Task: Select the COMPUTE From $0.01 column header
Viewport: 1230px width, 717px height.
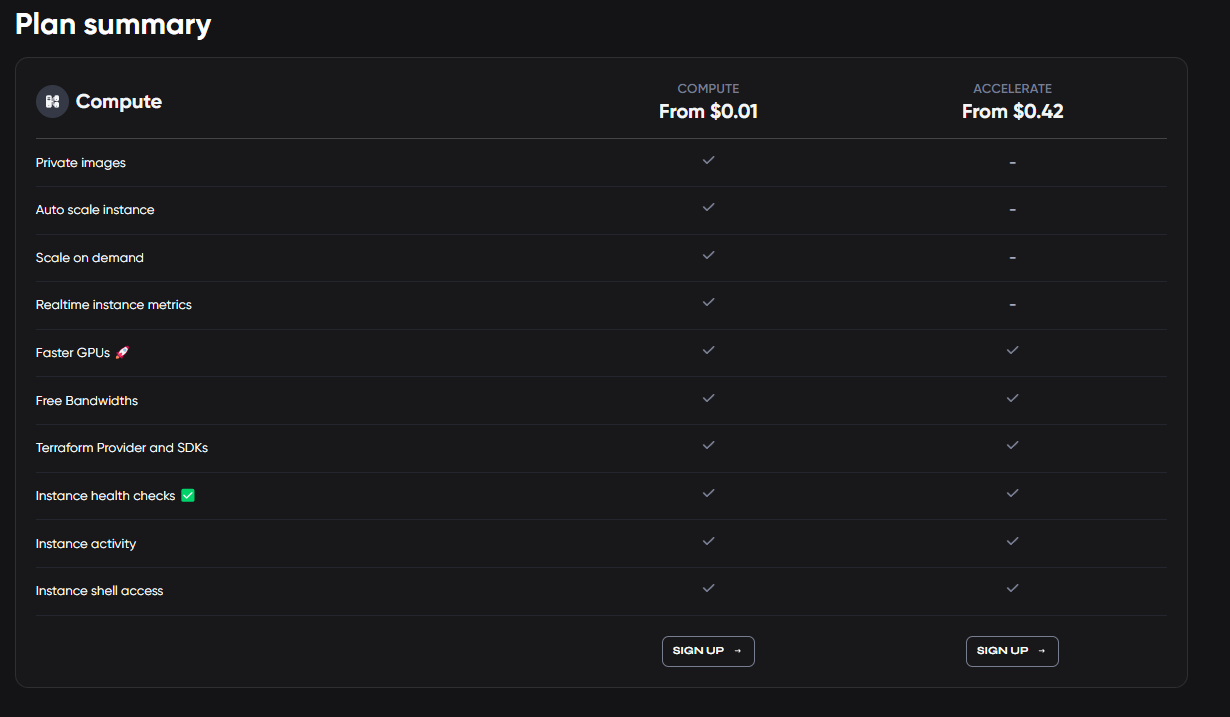Action: [x=708, y=102]
